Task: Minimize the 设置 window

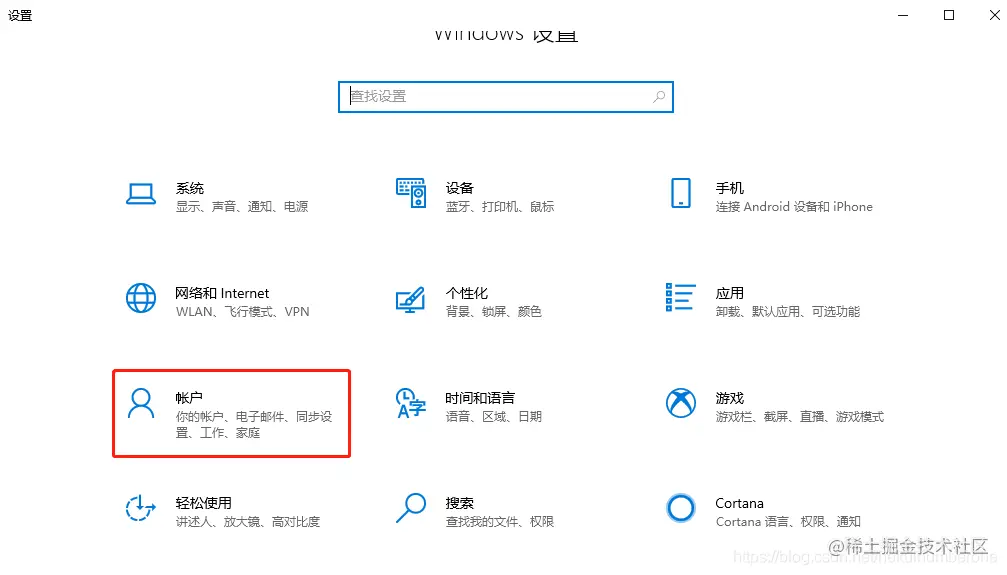Action: click(903, 15)
